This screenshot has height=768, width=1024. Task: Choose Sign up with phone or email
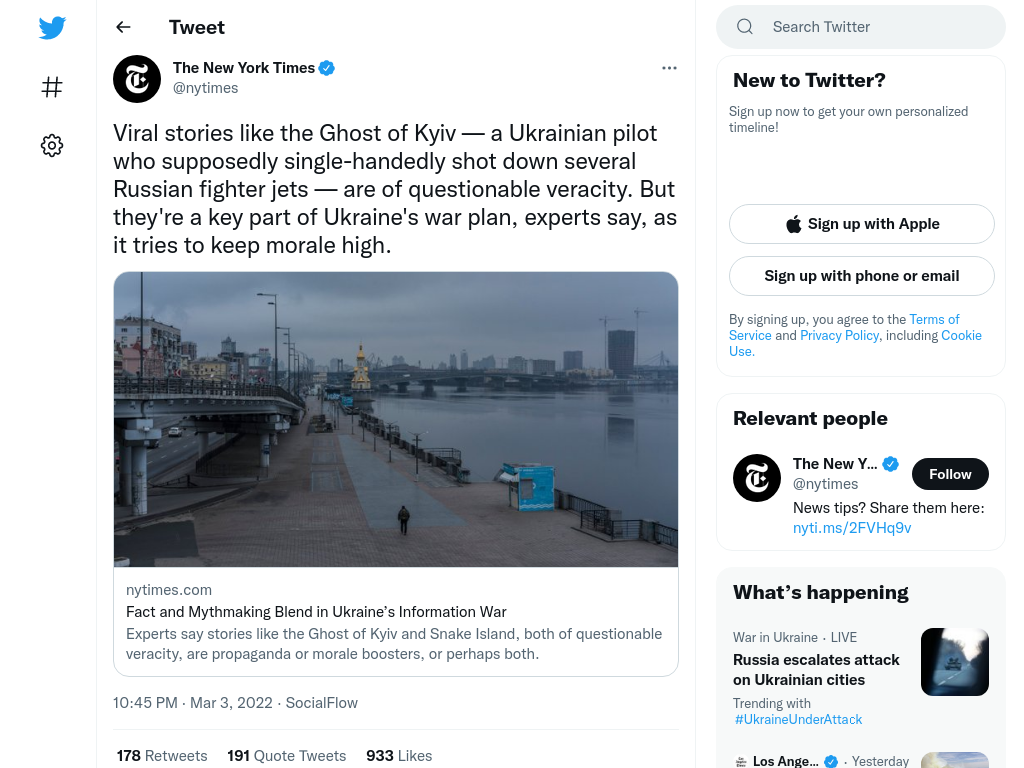click(x=861, y=276)
